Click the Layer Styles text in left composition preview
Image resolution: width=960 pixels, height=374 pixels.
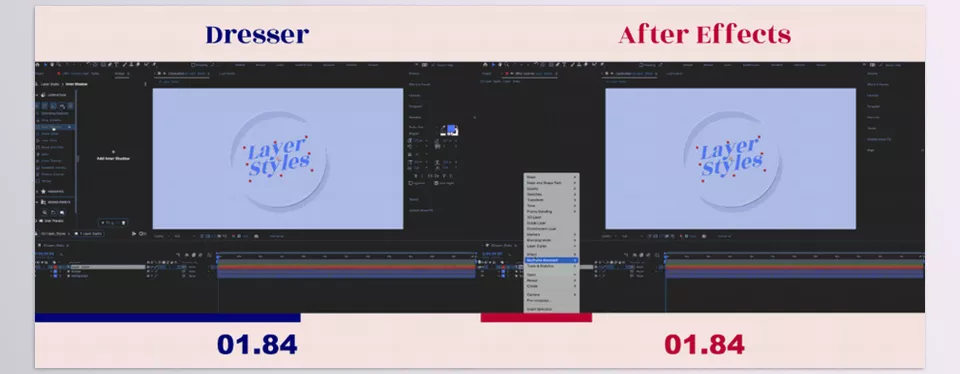(x=279, y=157)
